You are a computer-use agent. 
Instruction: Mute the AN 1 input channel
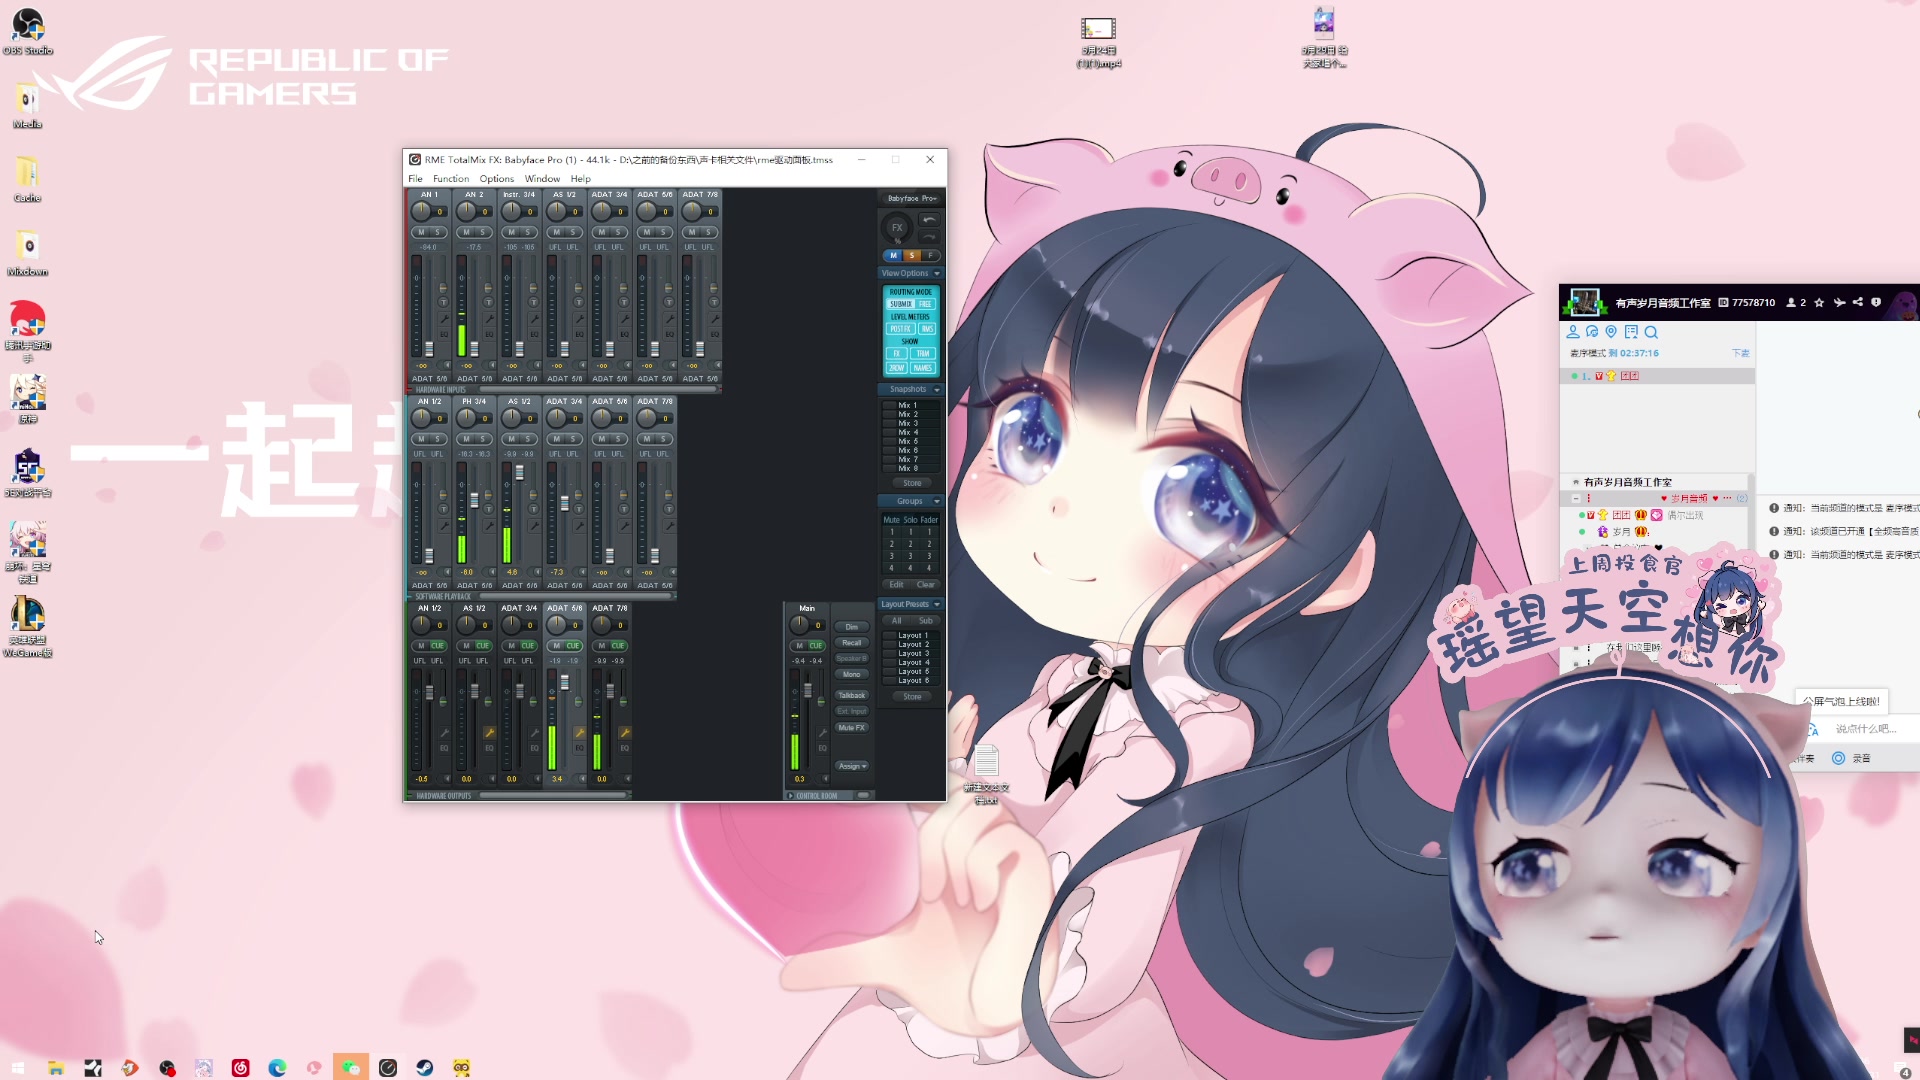421,232
